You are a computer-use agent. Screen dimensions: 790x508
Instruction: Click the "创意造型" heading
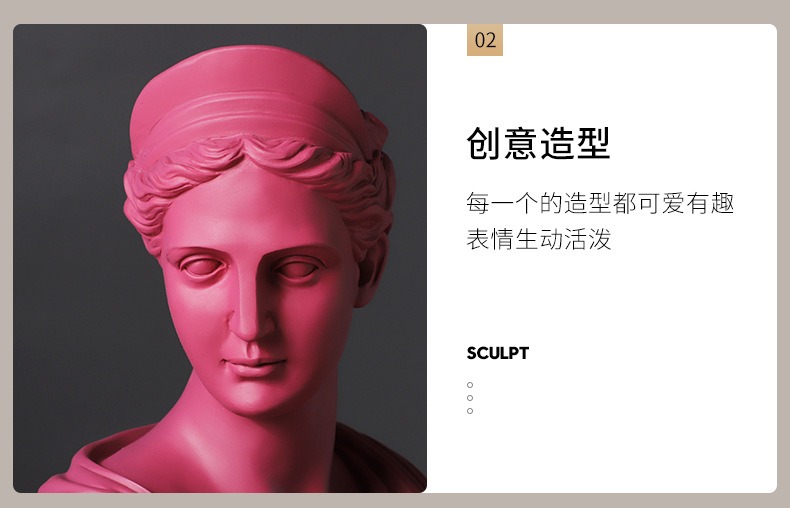[539, 143]
